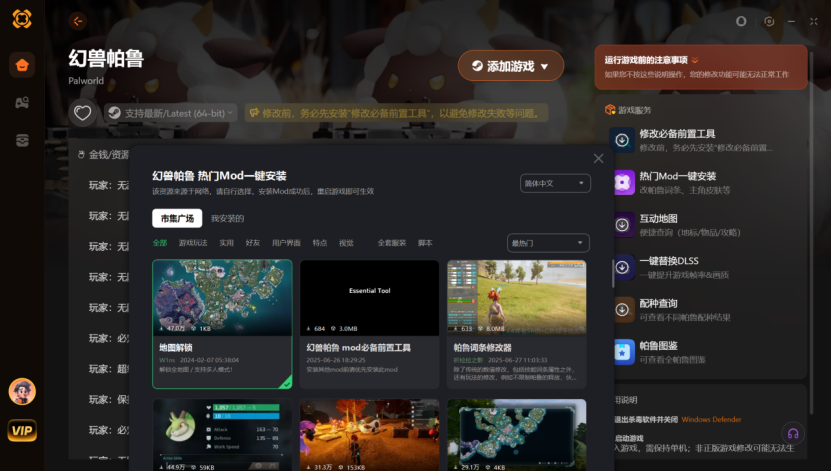Screen dimensions: 831x471
Task: Open the 添加游戏 dropdown
Action: [511, 66]
